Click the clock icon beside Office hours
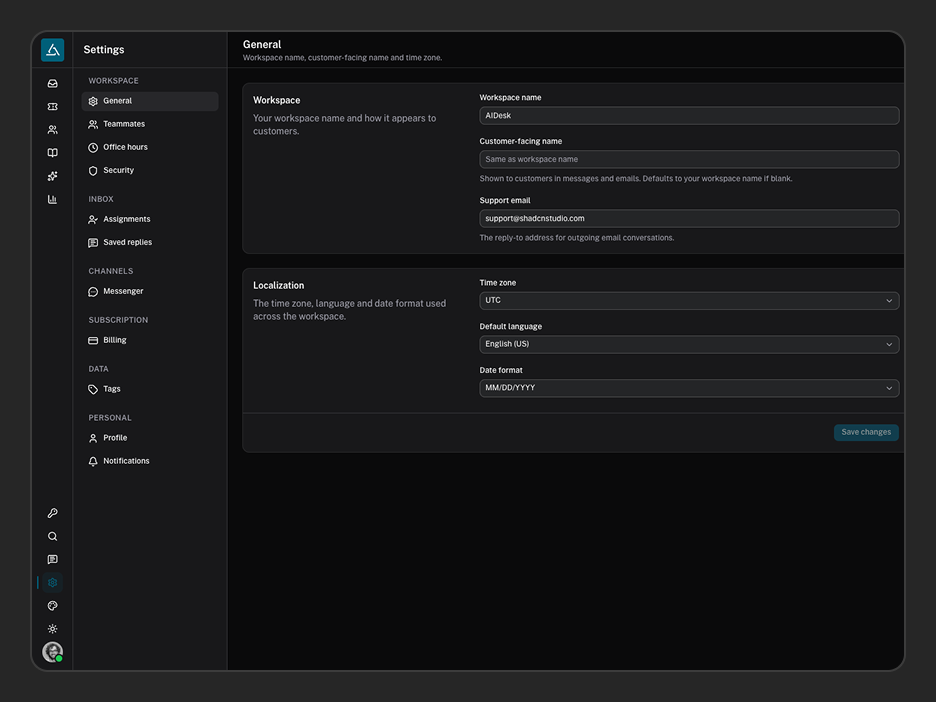 click(93, 147)
